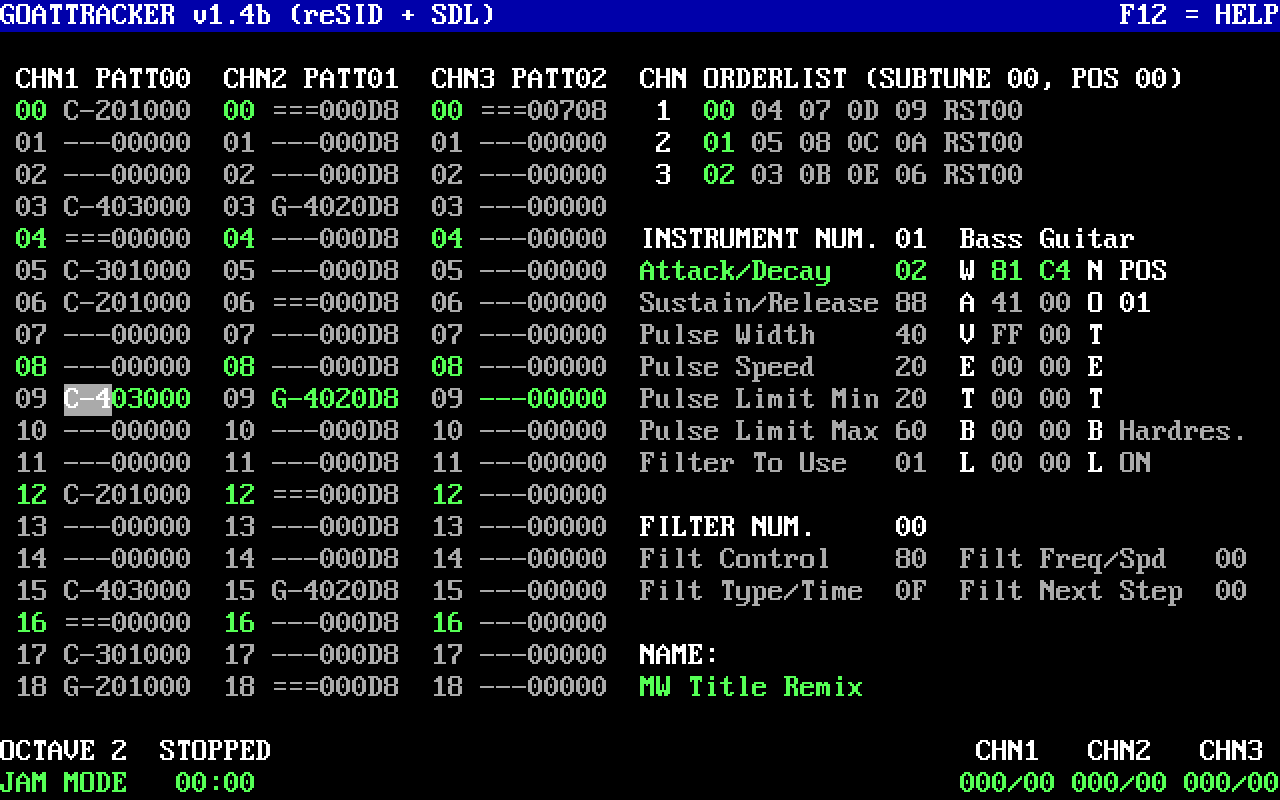Select CHN1 row 05 note C-301000
The height and width of the screenshot is (800, 1280).
click(127, 271)
